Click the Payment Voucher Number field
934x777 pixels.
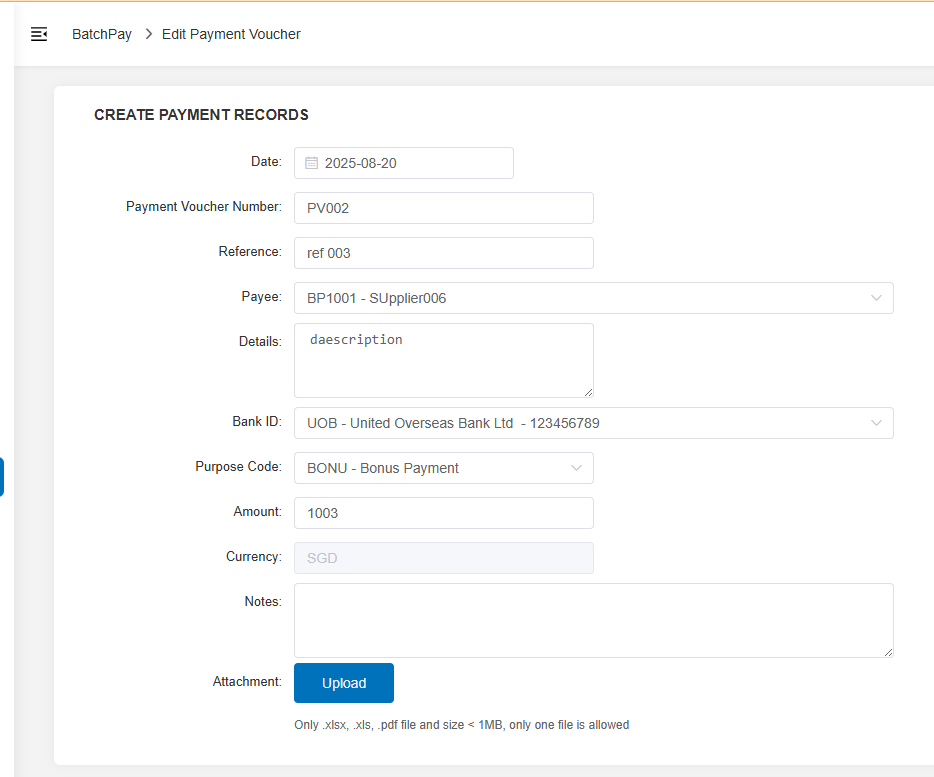tap(443, 208)
